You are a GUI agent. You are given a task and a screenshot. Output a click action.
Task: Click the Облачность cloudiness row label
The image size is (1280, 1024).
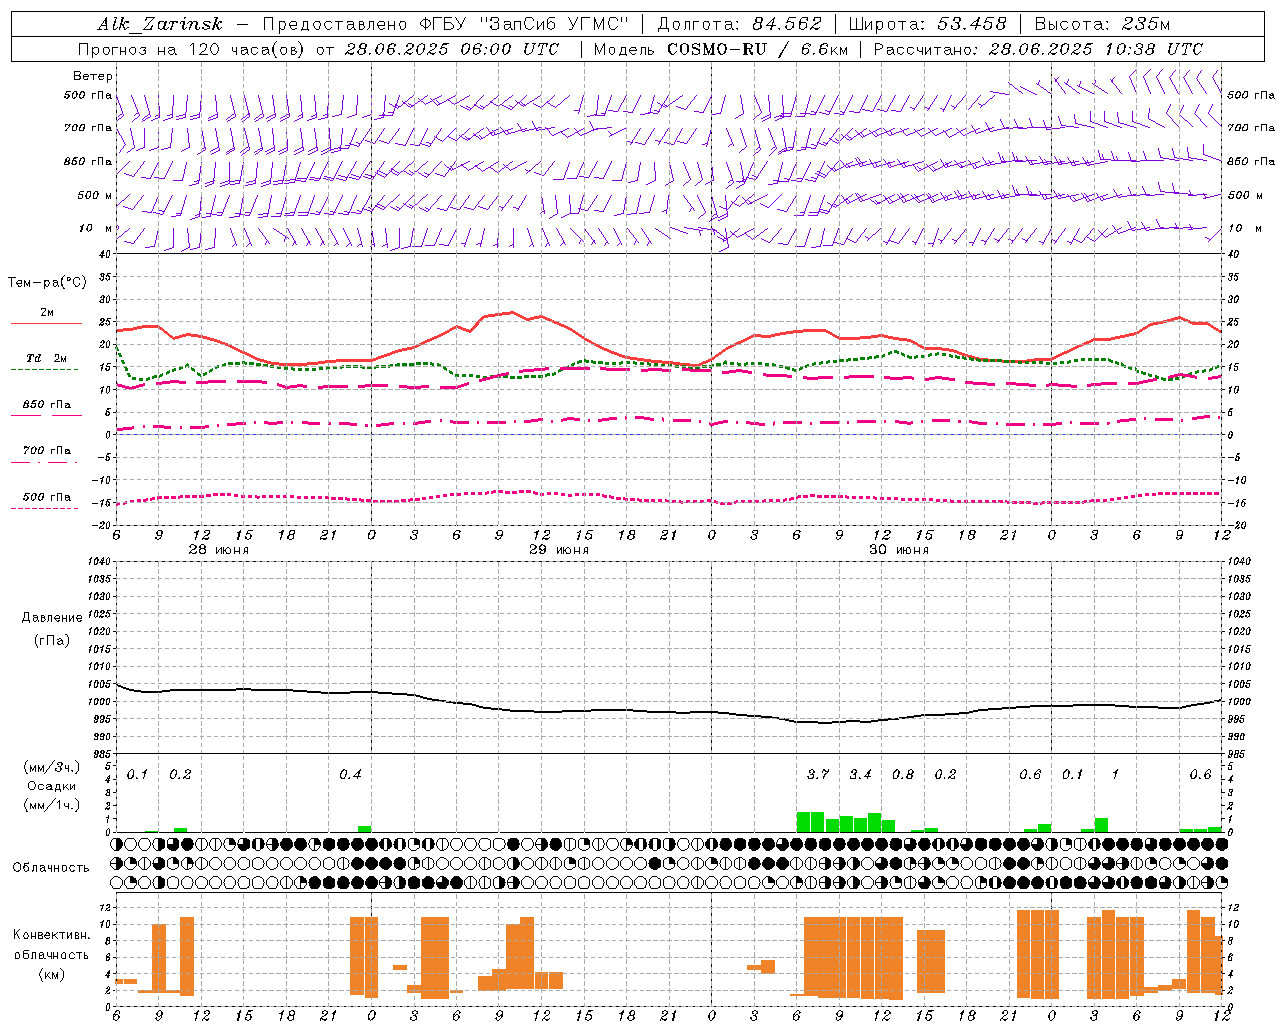[x=51, y=867]
